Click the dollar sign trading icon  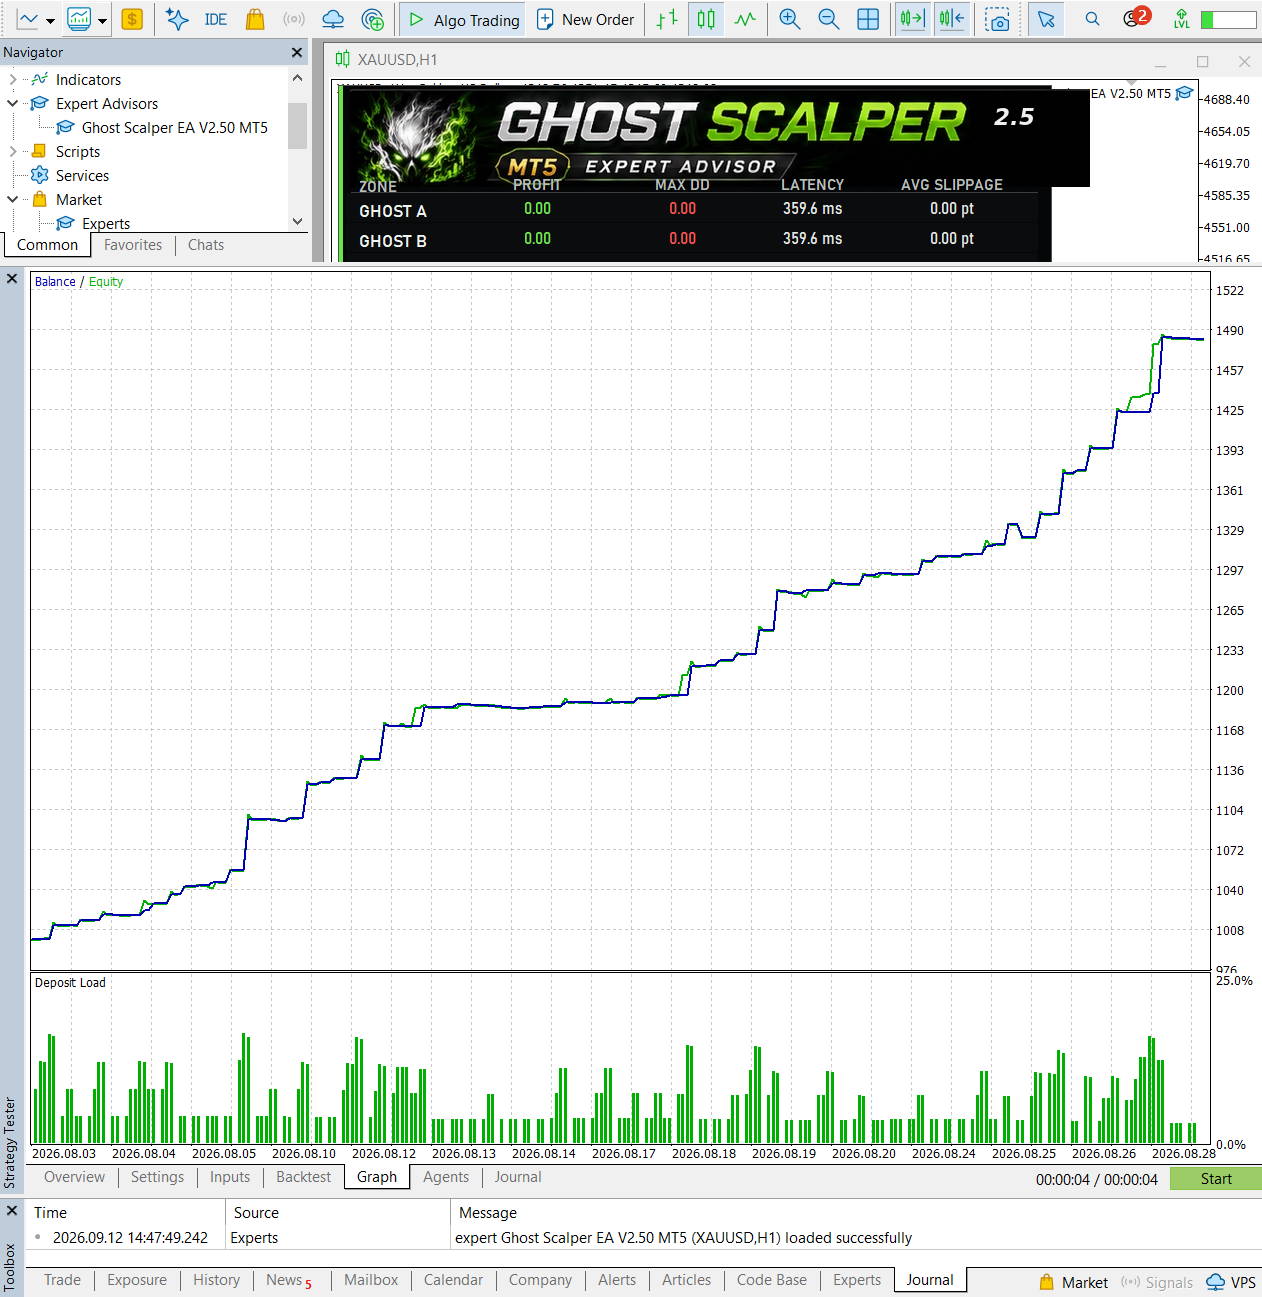[132, 19]
